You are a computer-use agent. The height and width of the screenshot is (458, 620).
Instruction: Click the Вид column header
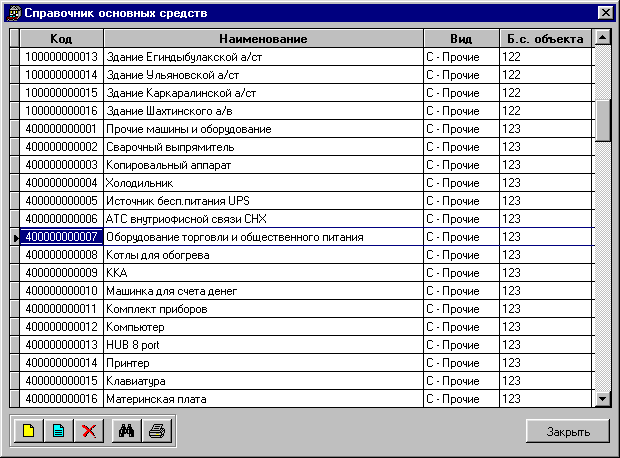point(460,38)
